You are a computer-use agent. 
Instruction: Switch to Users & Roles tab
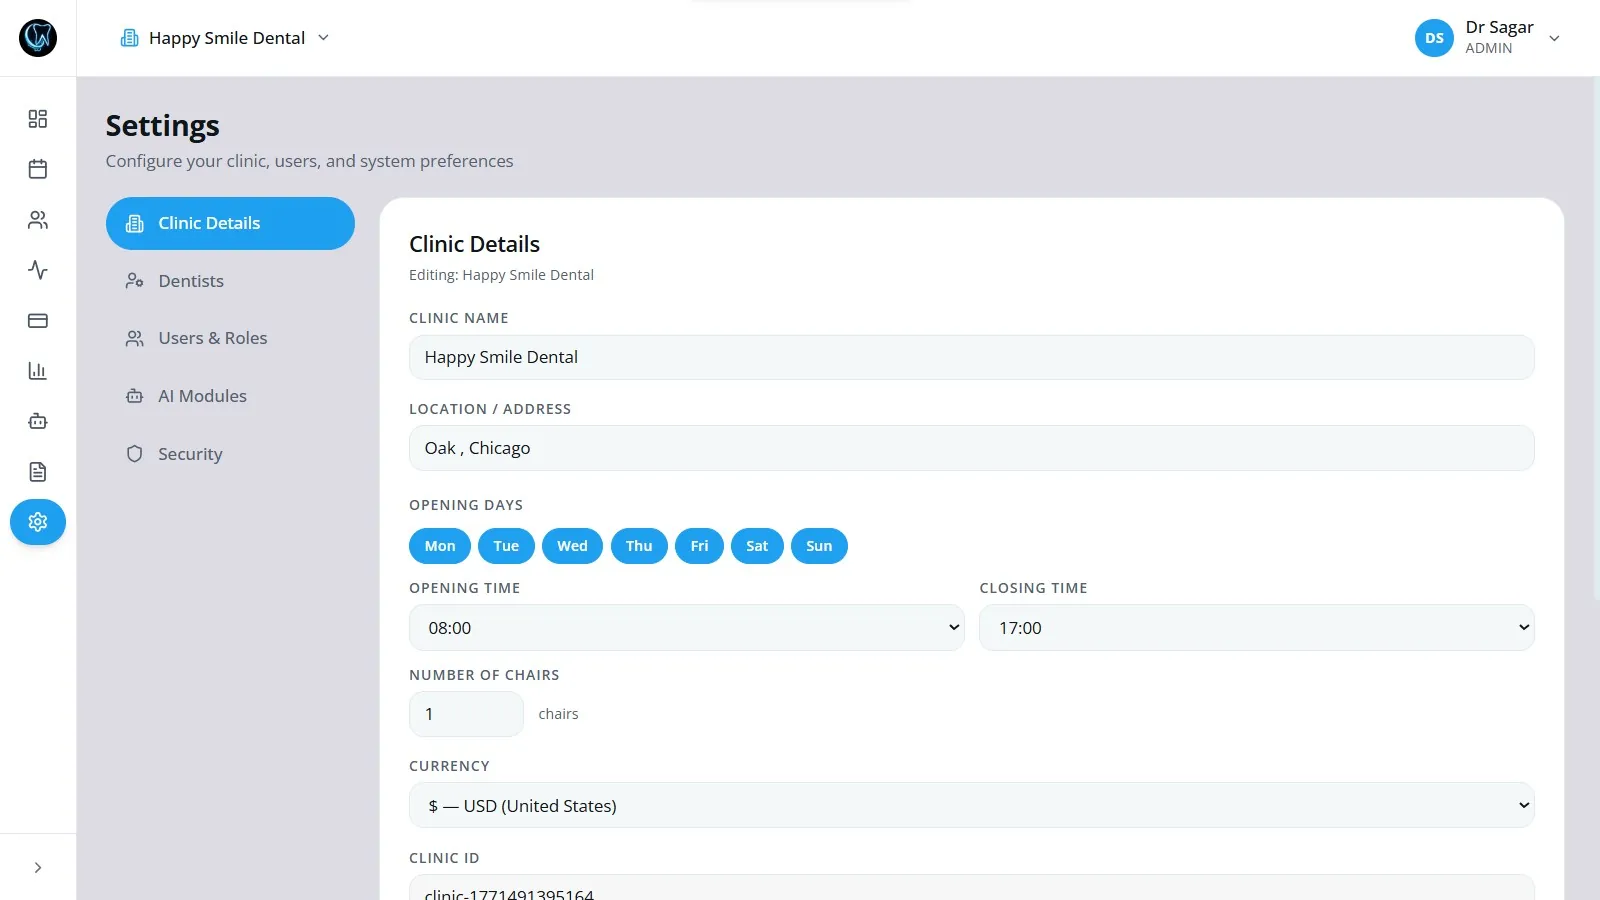click(x=230, y=338)
